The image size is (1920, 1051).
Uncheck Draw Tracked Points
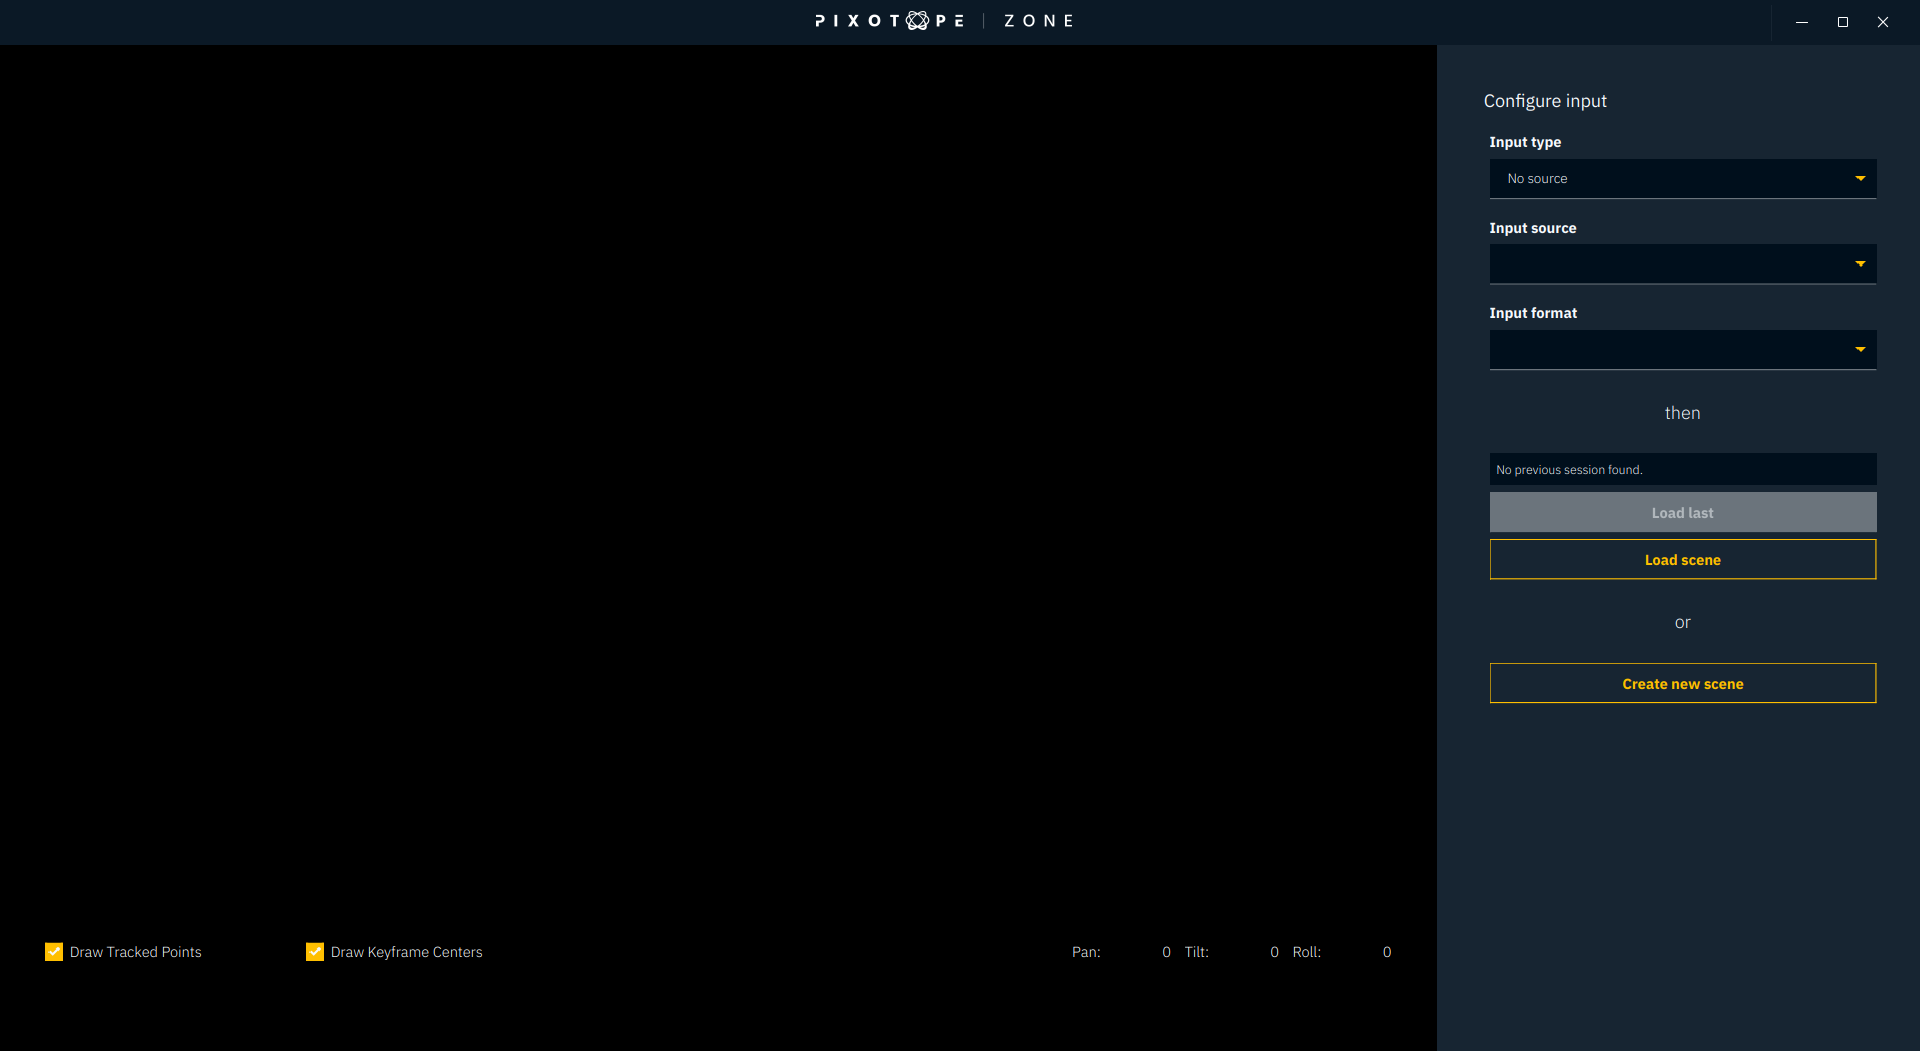pyautogui.click(x=54, y=952)
